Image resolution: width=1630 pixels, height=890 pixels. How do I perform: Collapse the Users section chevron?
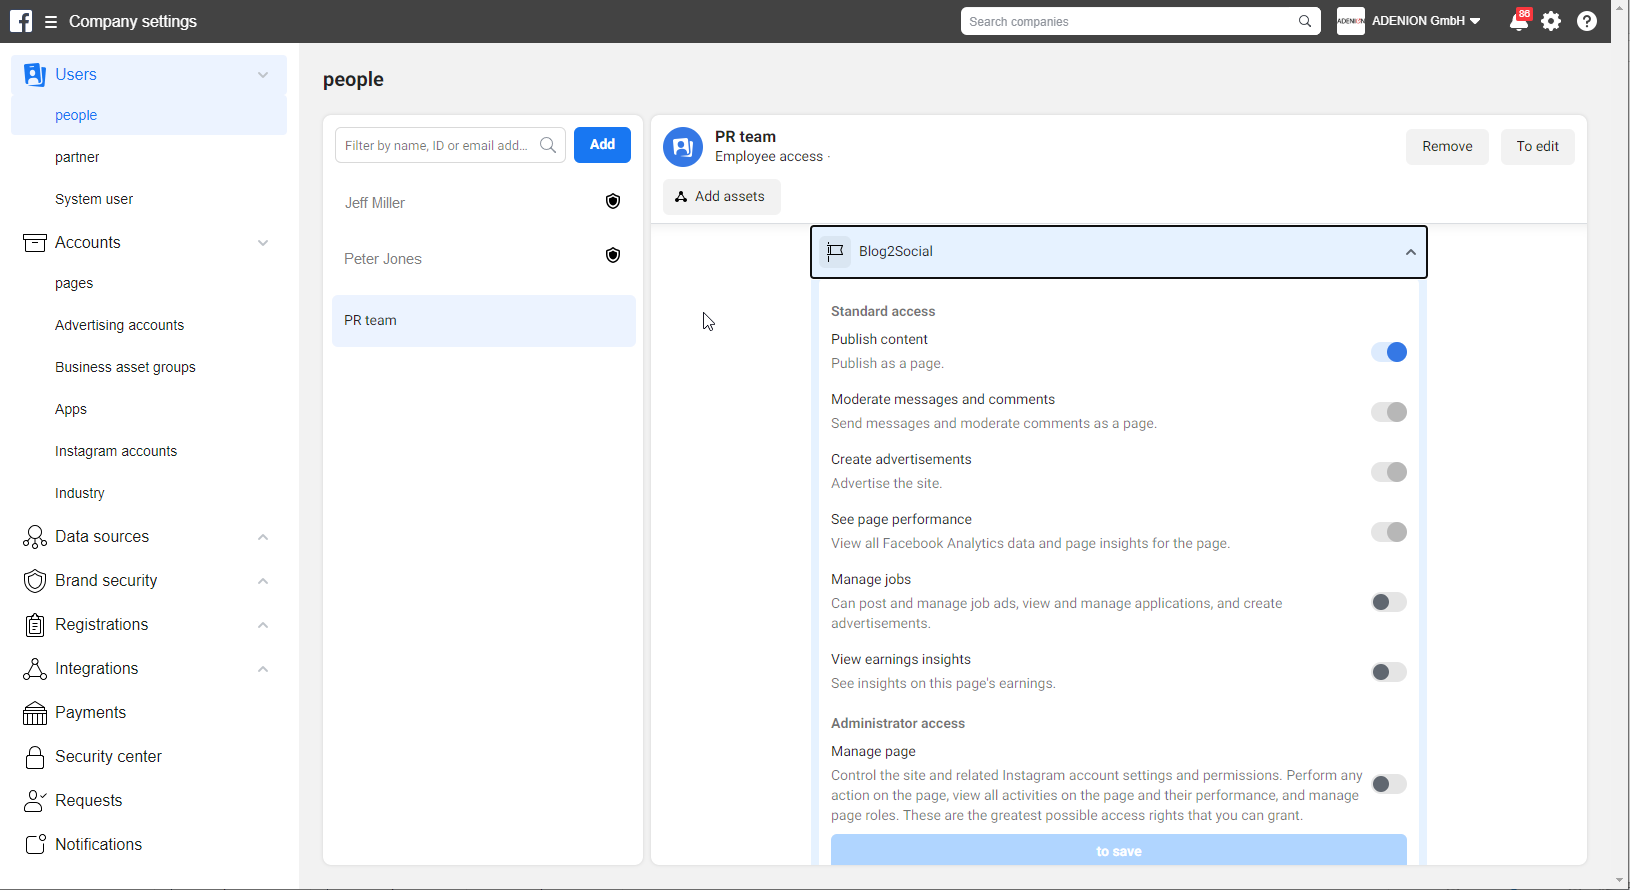263,75
